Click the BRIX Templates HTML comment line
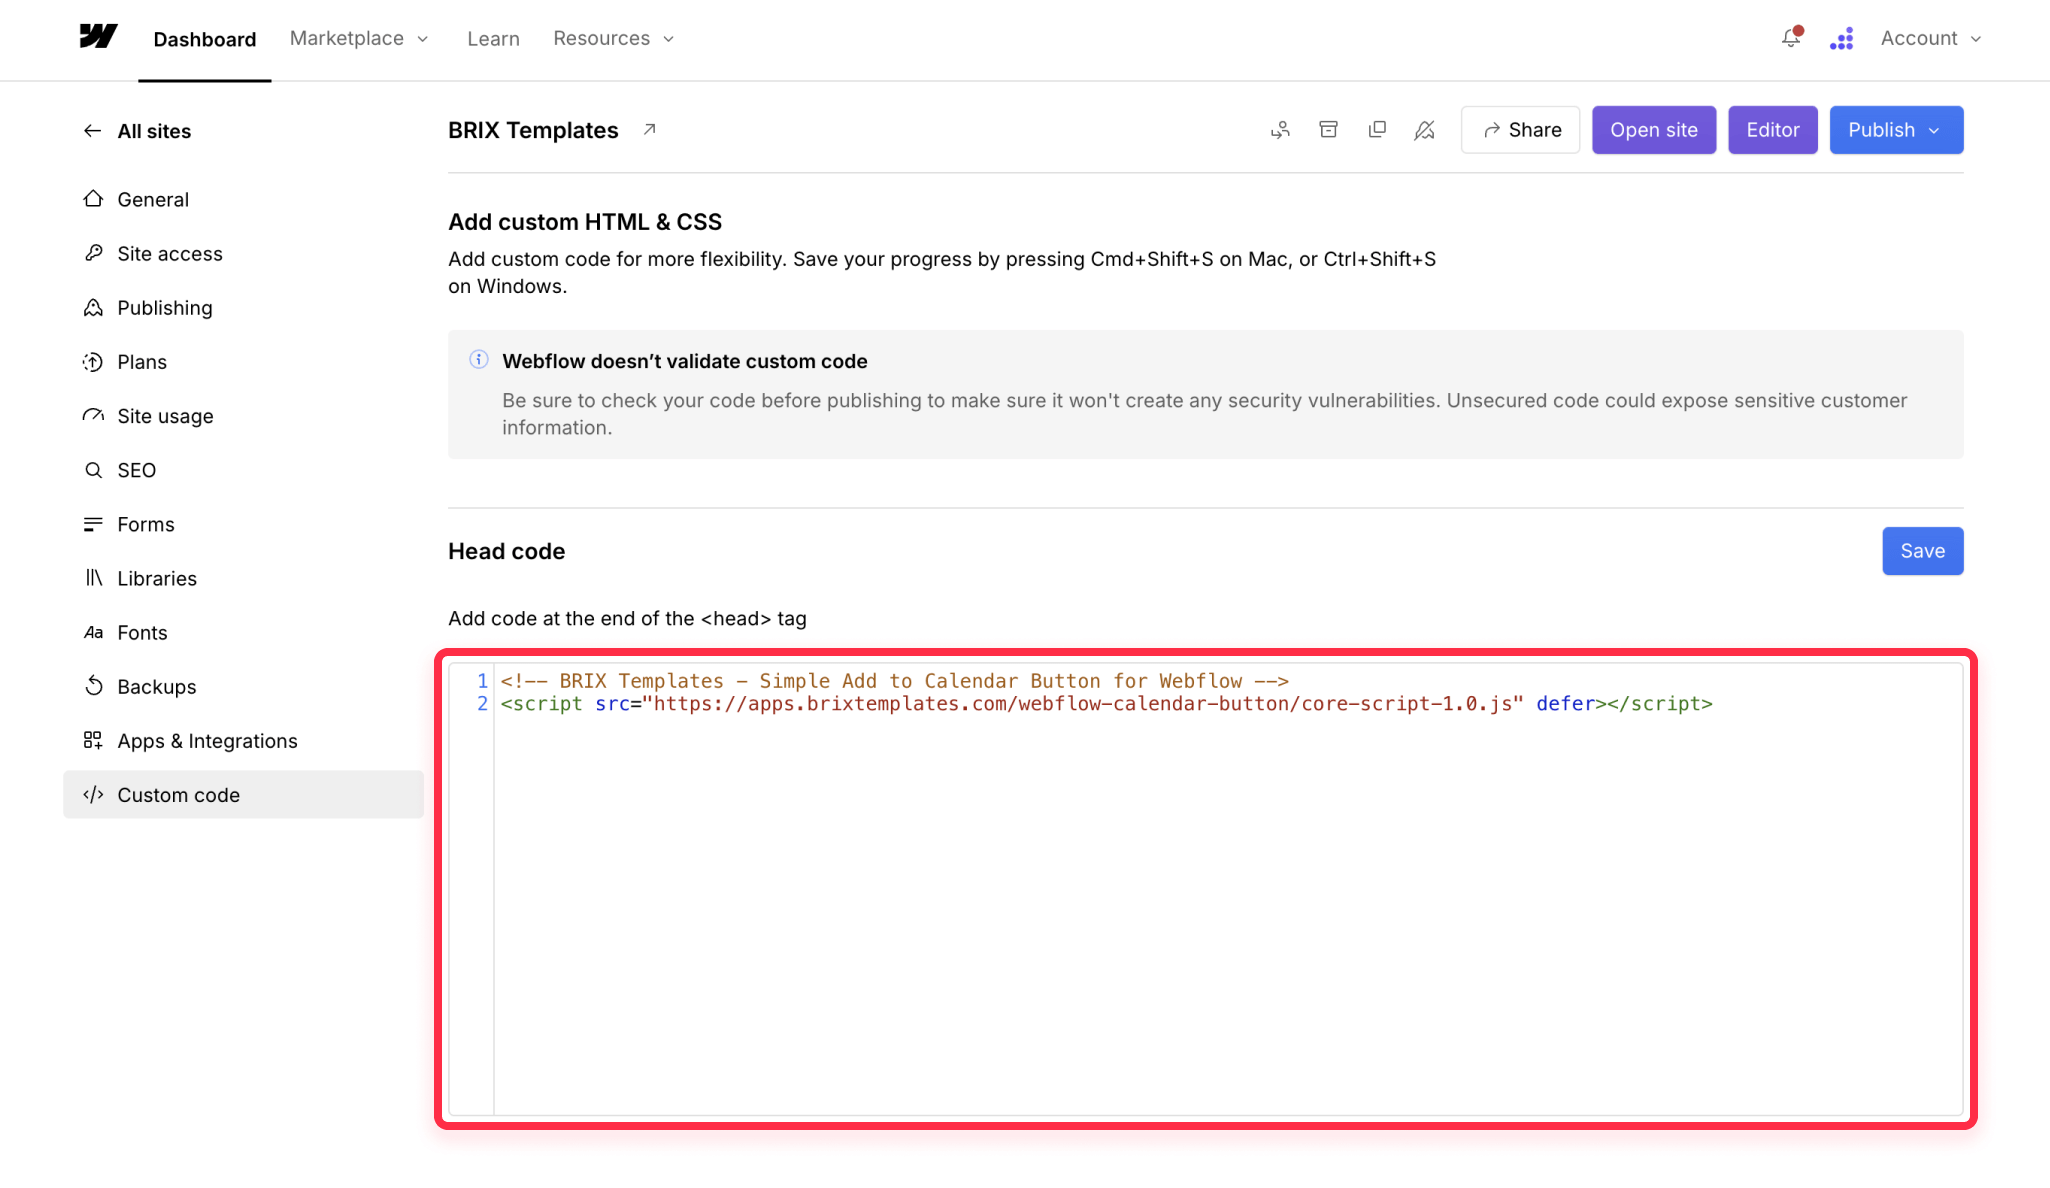The width and height of the screenshot is (2050, 1188). click(x=895, y=681)
